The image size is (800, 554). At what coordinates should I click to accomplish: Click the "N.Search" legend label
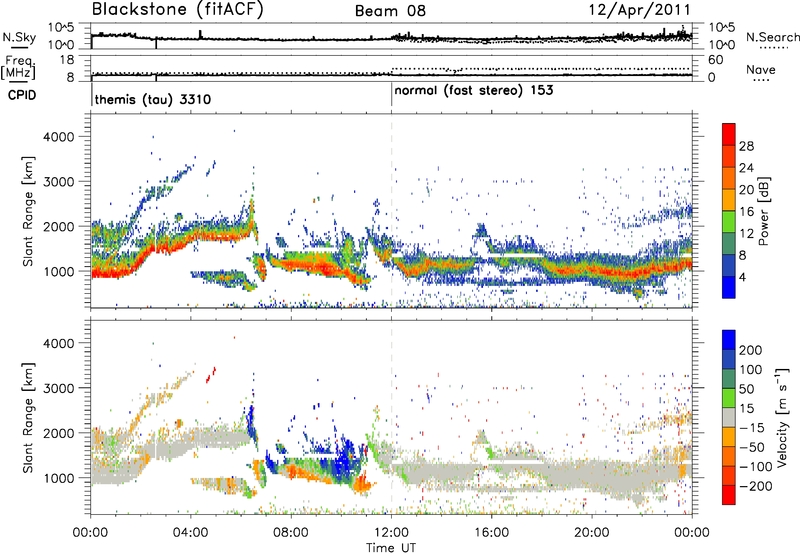772,37
